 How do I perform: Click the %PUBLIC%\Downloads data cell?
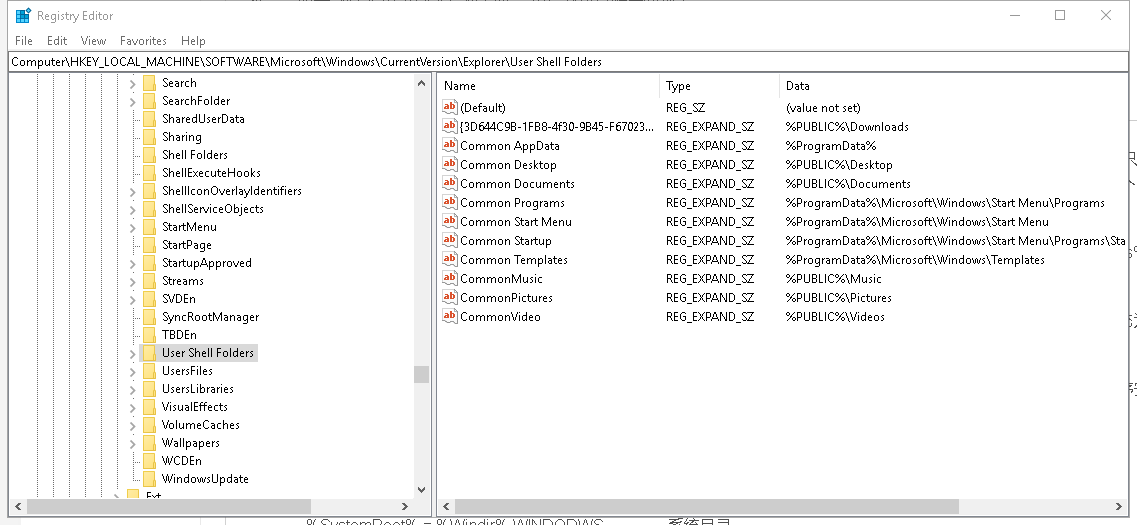pyautogui.click(x=847, y=126)
